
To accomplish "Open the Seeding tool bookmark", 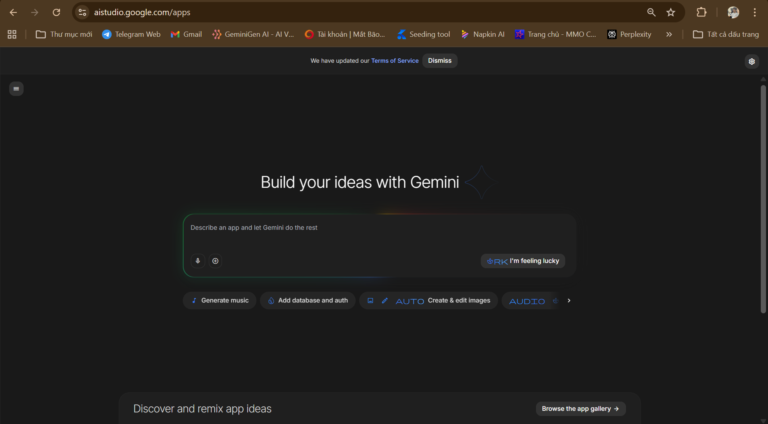I will click(424, 34).
